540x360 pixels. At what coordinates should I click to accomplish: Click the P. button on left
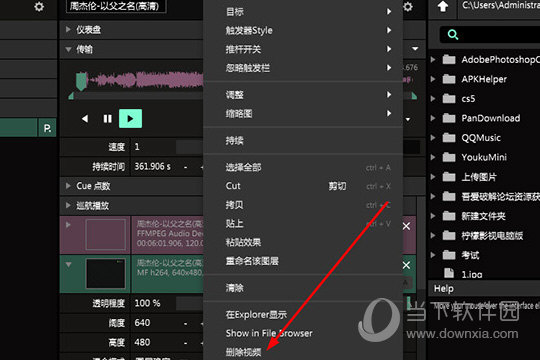pyautogui.click(x=47, y=128)
